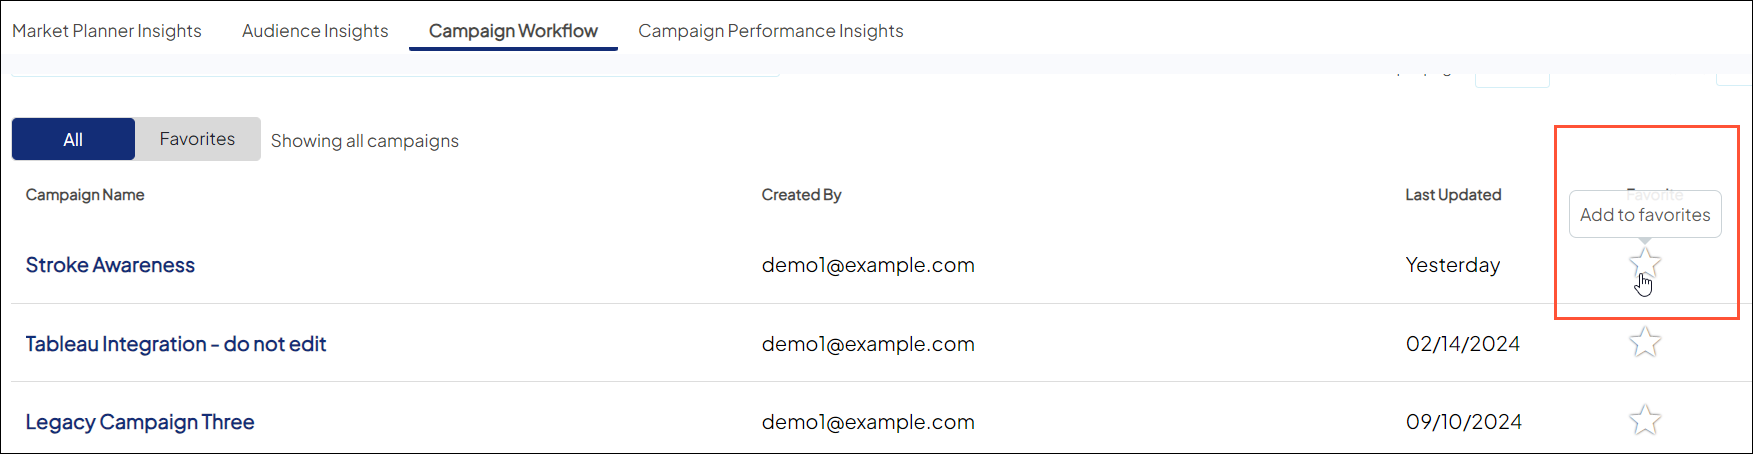Click the Showing all campaigns label
The image size is (1753, 454).
pos(364,141)
